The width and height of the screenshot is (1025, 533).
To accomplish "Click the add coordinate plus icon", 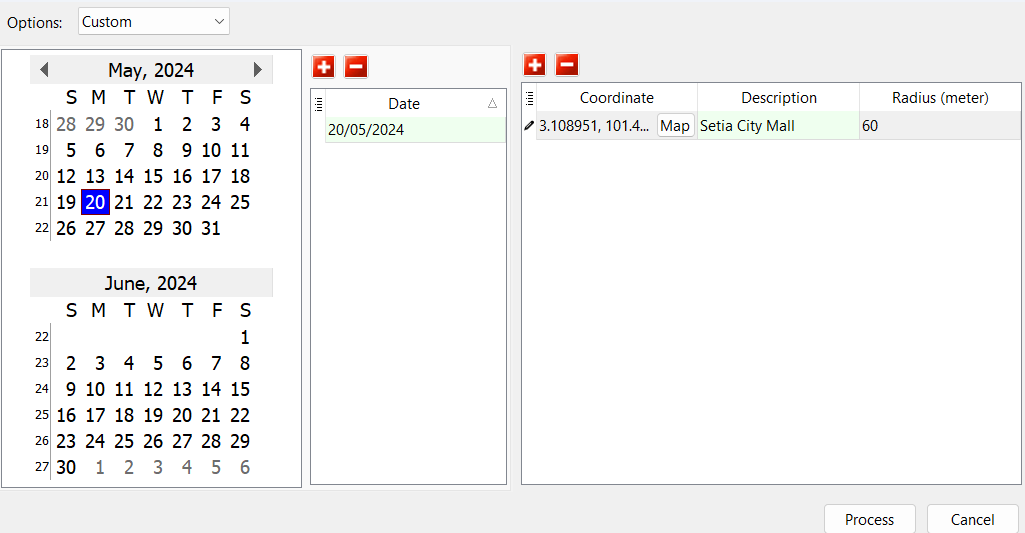I will [x=535, y=65].
